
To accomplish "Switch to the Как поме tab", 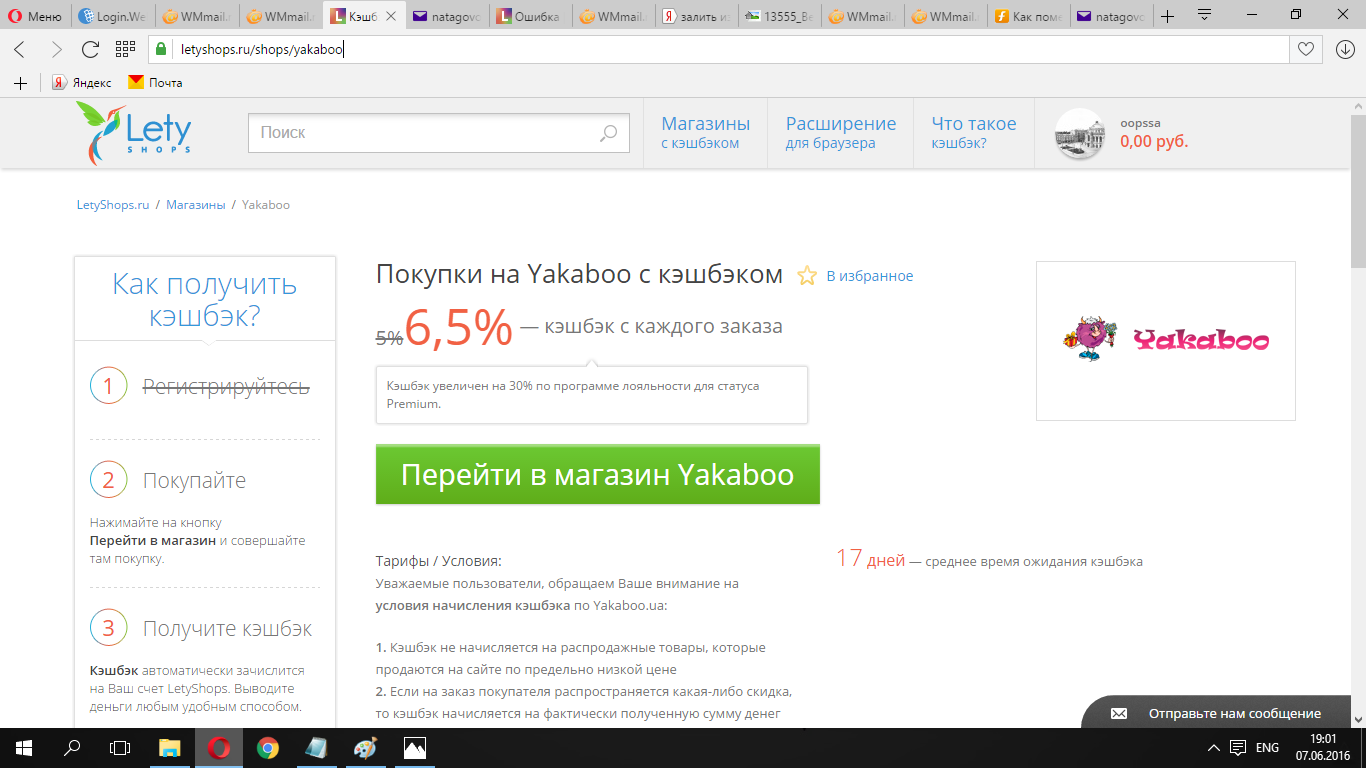I will tap(1029, 16).
